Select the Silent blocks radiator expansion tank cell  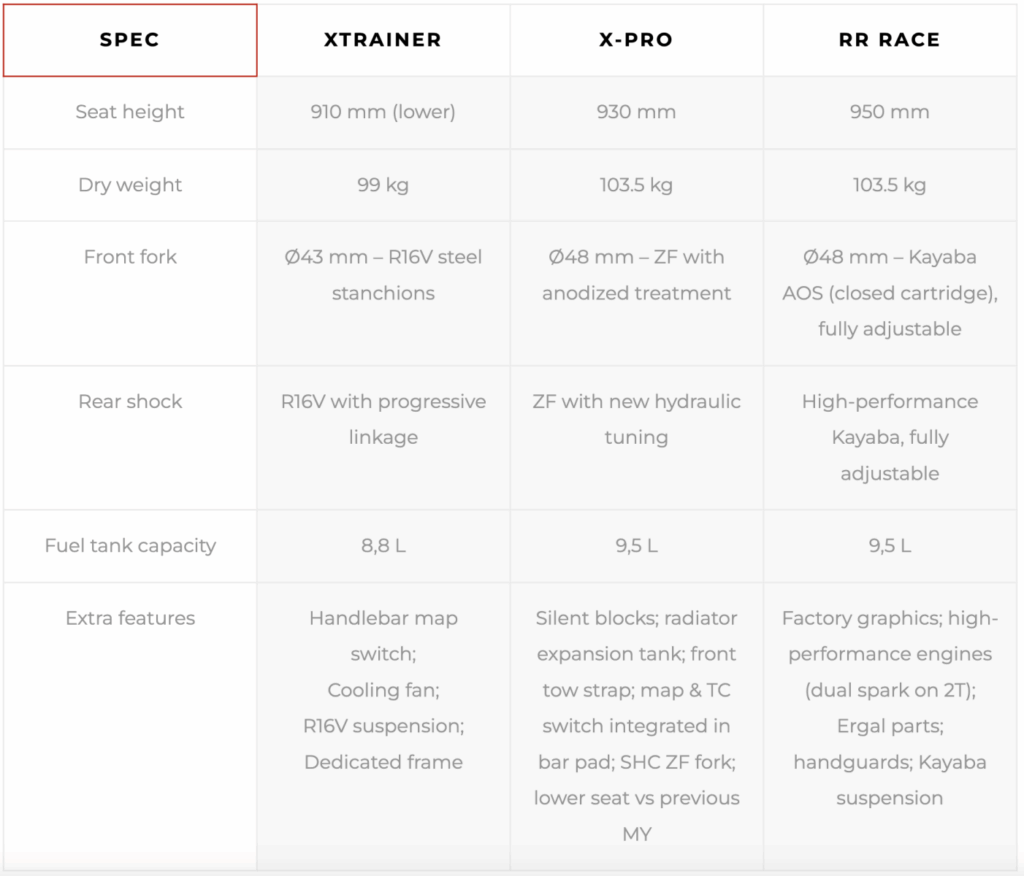(x=637, y=726)
